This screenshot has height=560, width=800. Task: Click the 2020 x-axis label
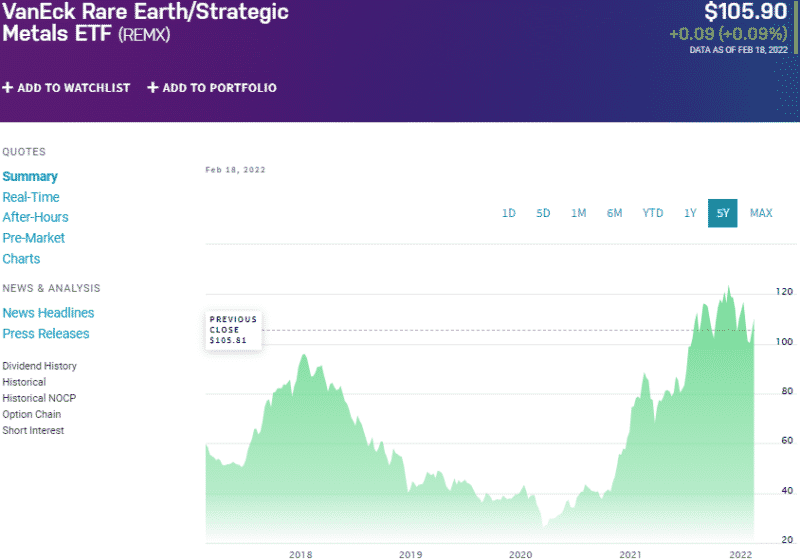point(520,554)
